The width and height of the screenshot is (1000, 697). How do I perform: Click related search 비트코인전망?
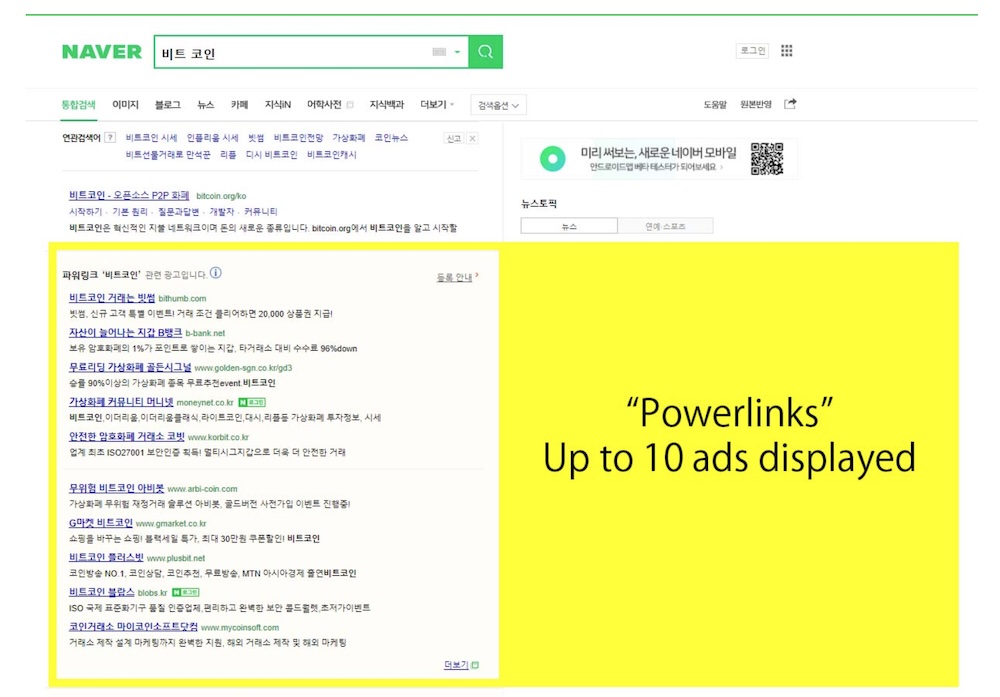[x=298, y=138]
